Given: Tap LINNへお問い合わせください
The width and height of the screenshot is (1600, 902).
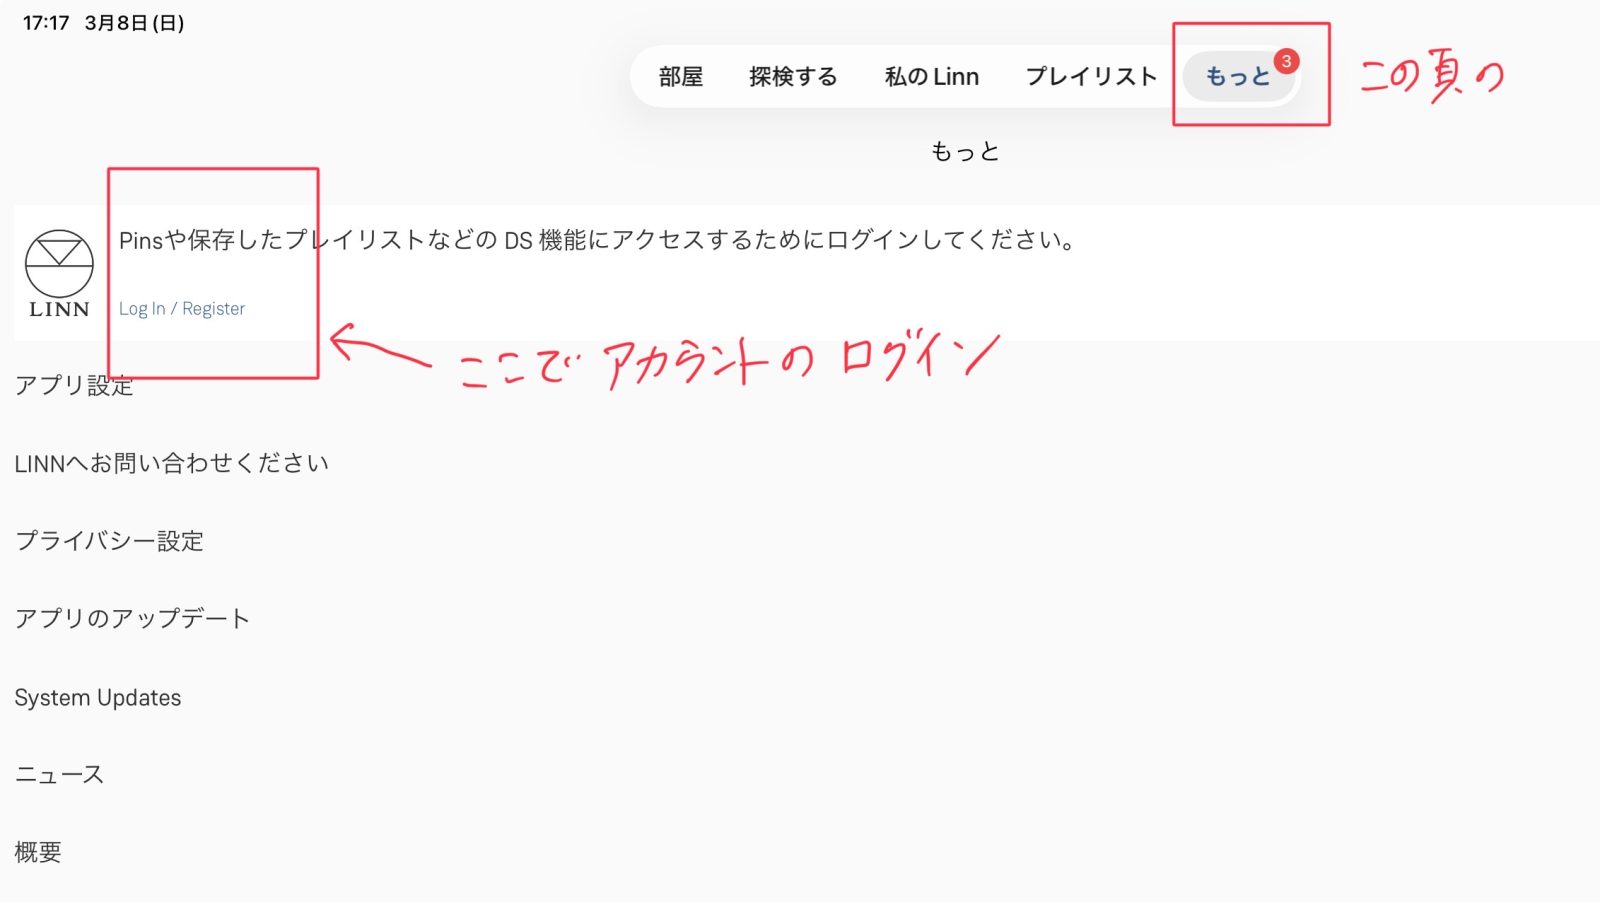Looking at the screenshot, I should pyautogui.click(x=171, y=463).
